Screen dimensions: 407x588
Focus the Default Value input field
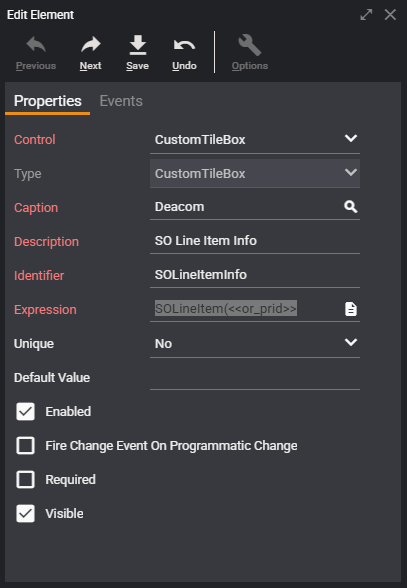(255, 377)
